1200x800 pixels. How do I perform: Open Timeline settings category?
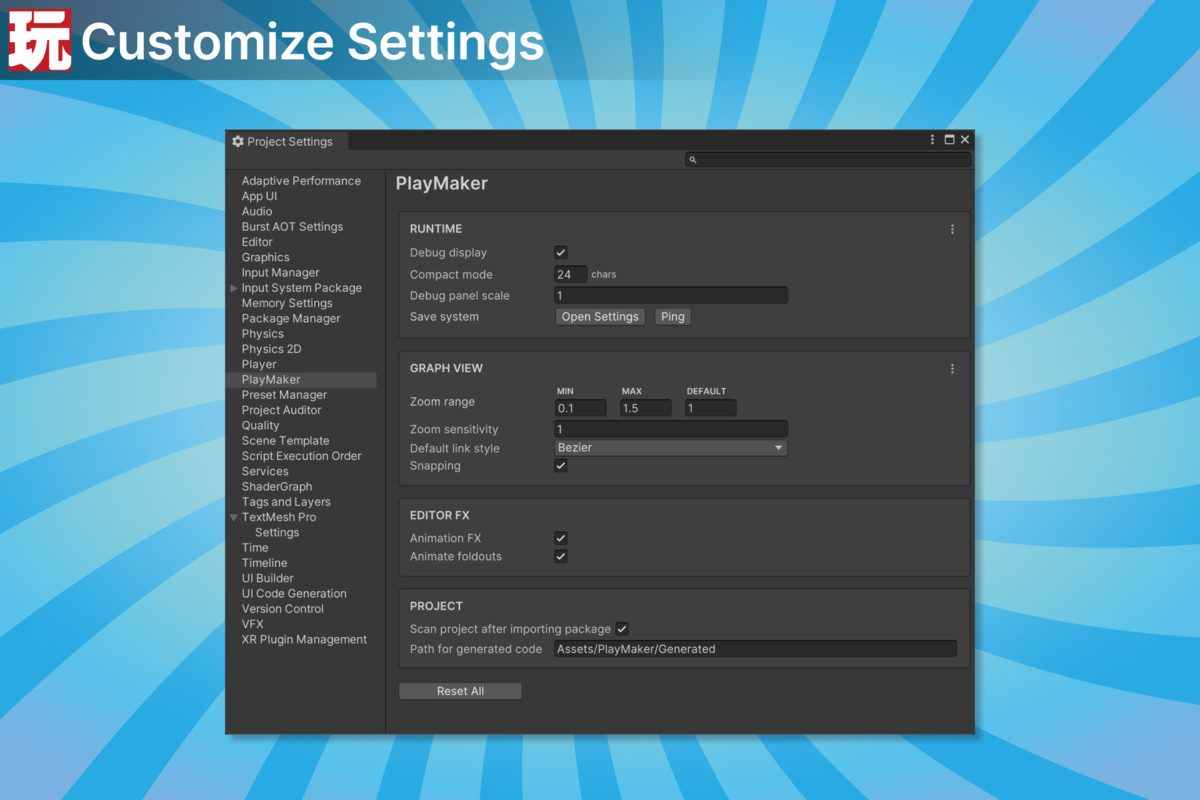pos(265,563)
